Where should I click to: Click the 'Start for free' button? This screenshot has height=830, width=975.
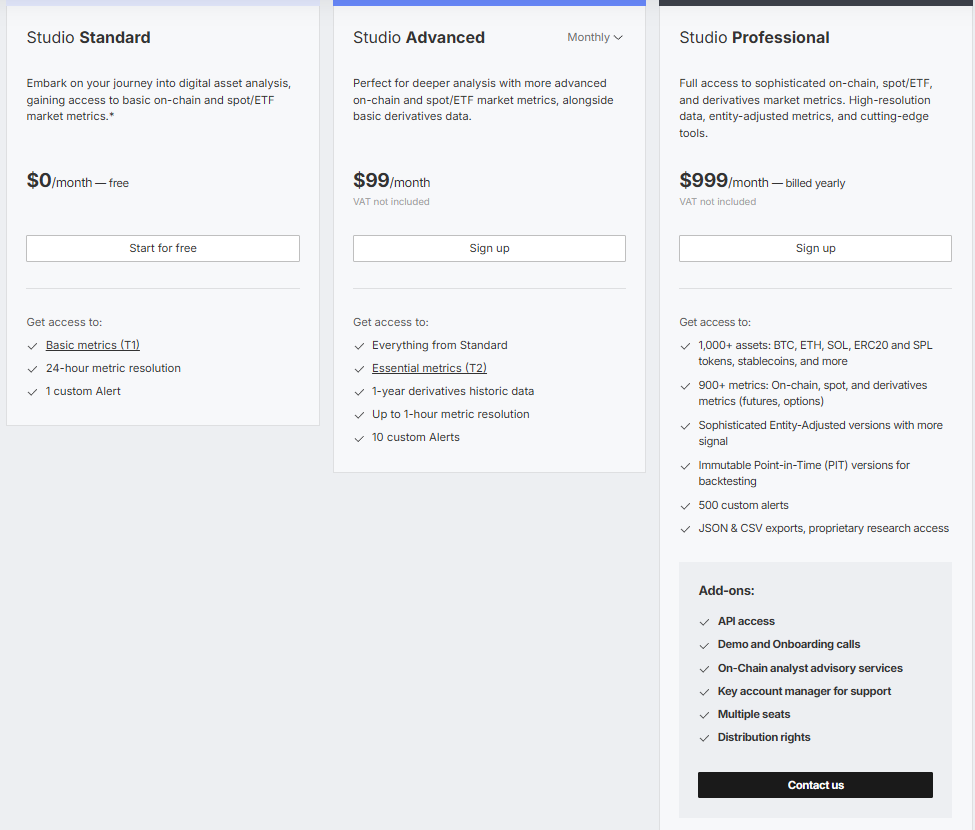point(163,248)
